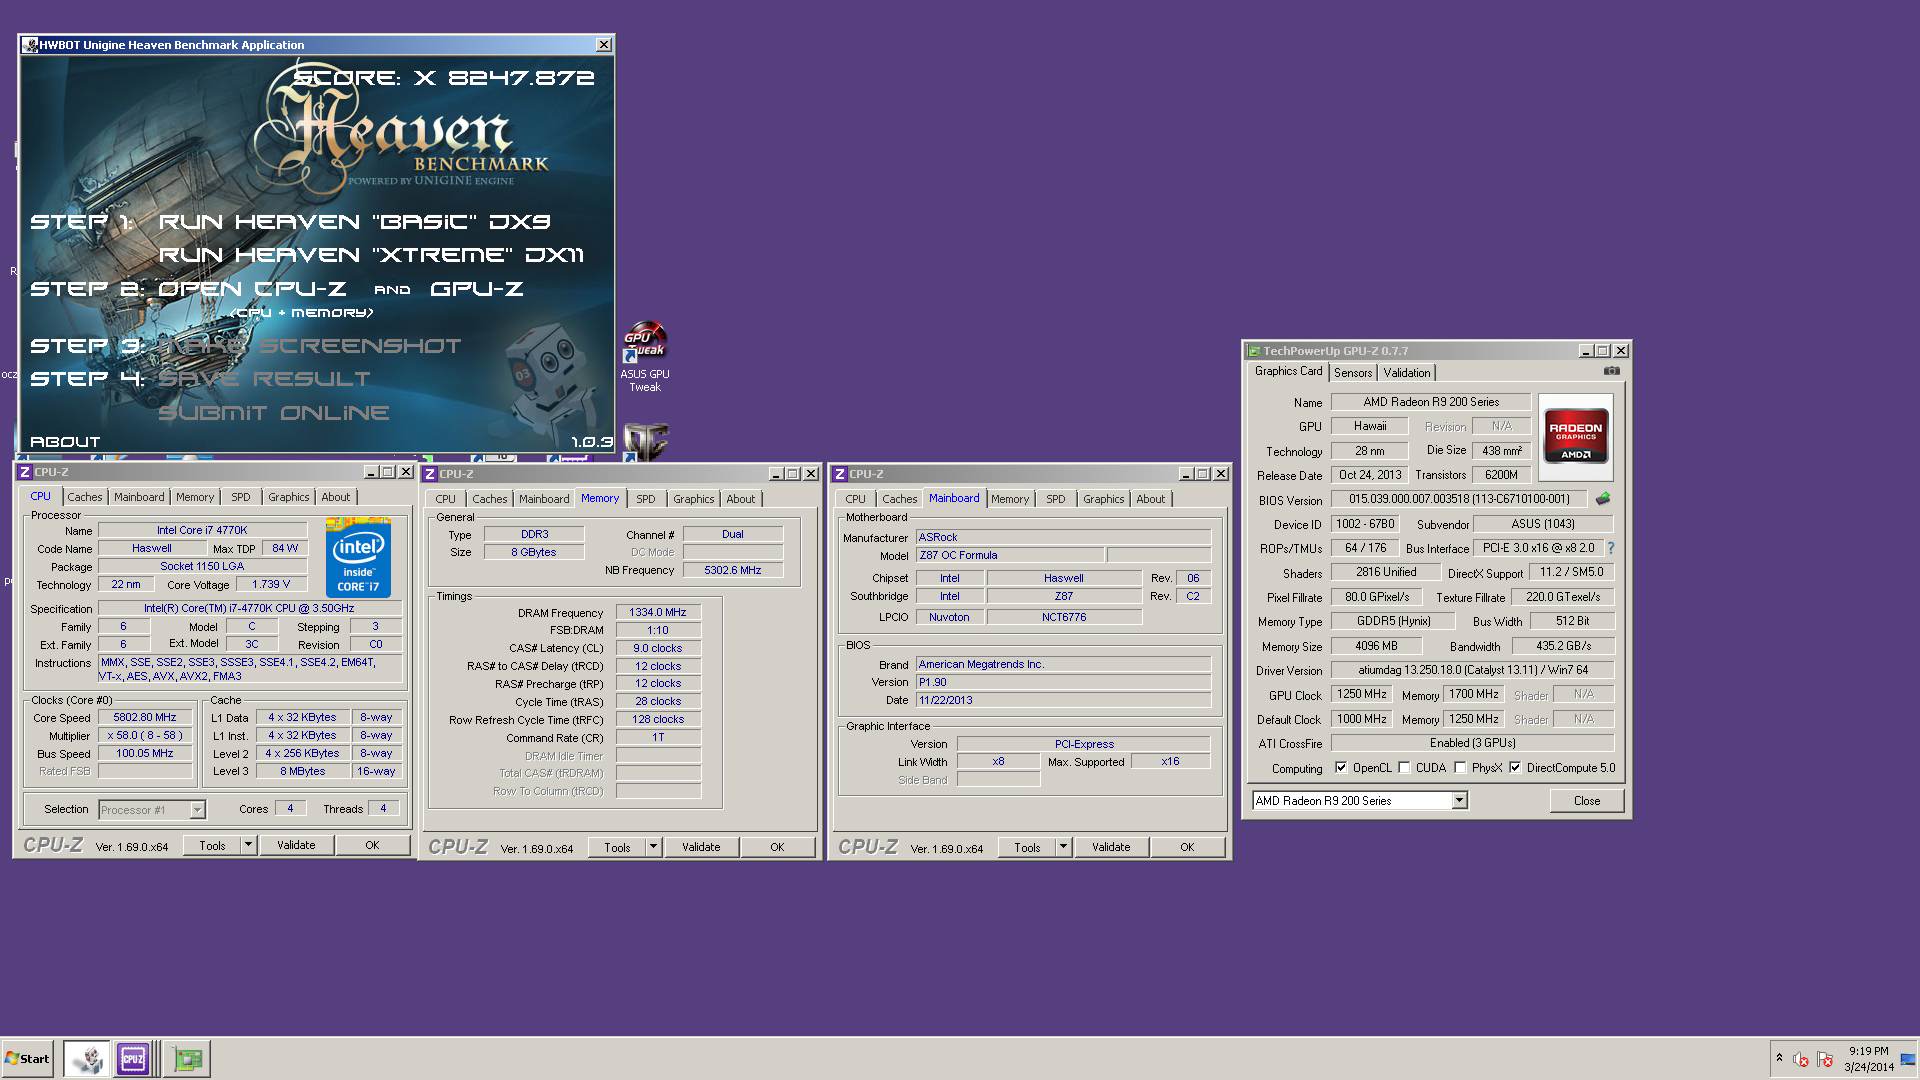Click the tray icon next to volume
Image resolution: width=1920 pixels, height=1080 pixels.
[x=1825, y=1059]
